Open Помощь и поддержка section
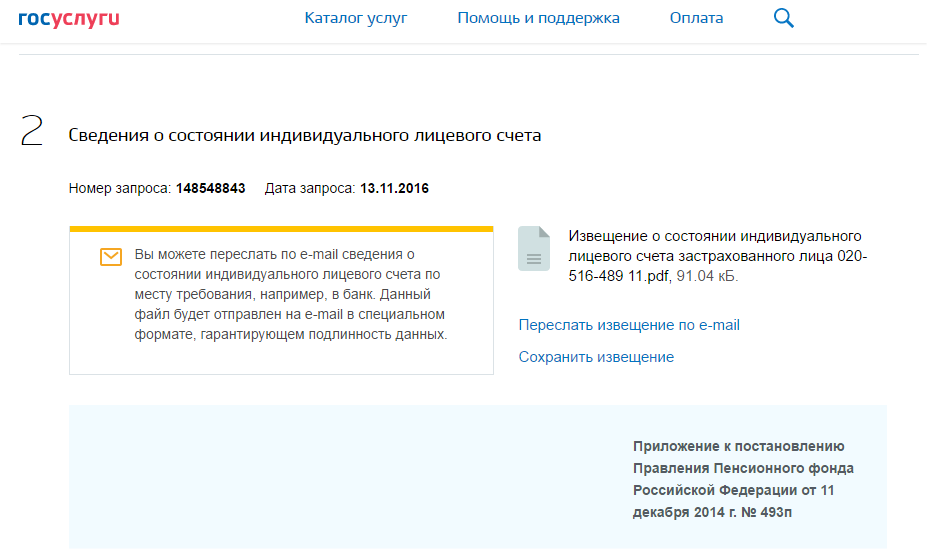927x549 pixels. pyautogui.click(x=538, y=18)
